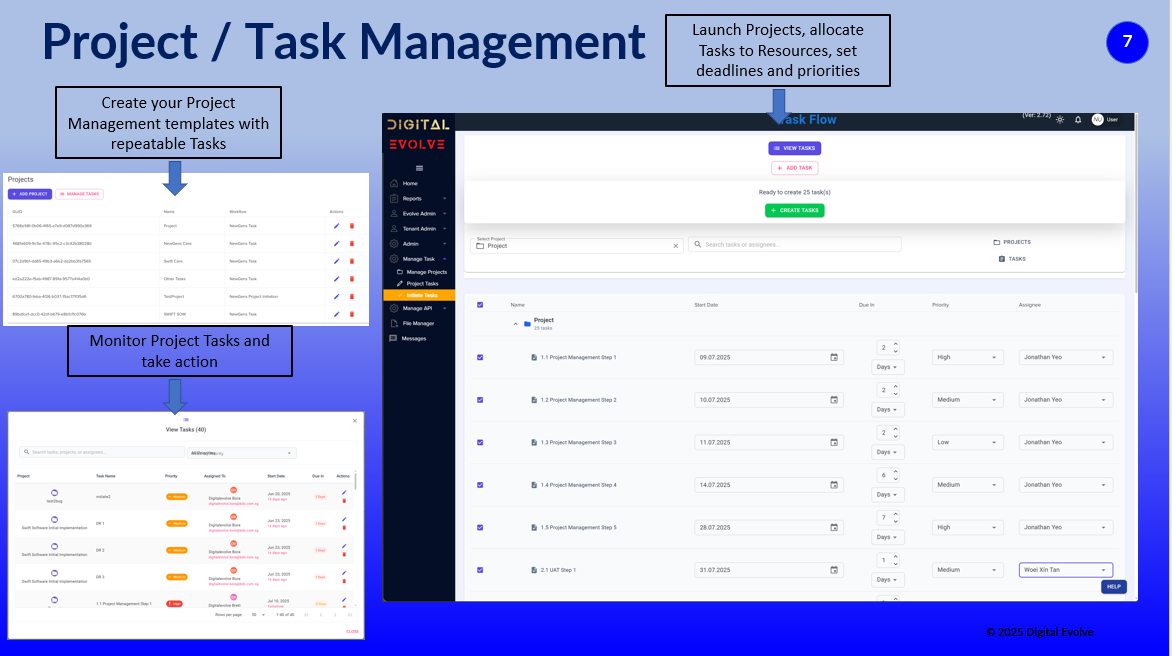Click the ADD PROJECT button in the Projects list
The height and width of the screenshot is (656, 1172).
coord(30,194)
